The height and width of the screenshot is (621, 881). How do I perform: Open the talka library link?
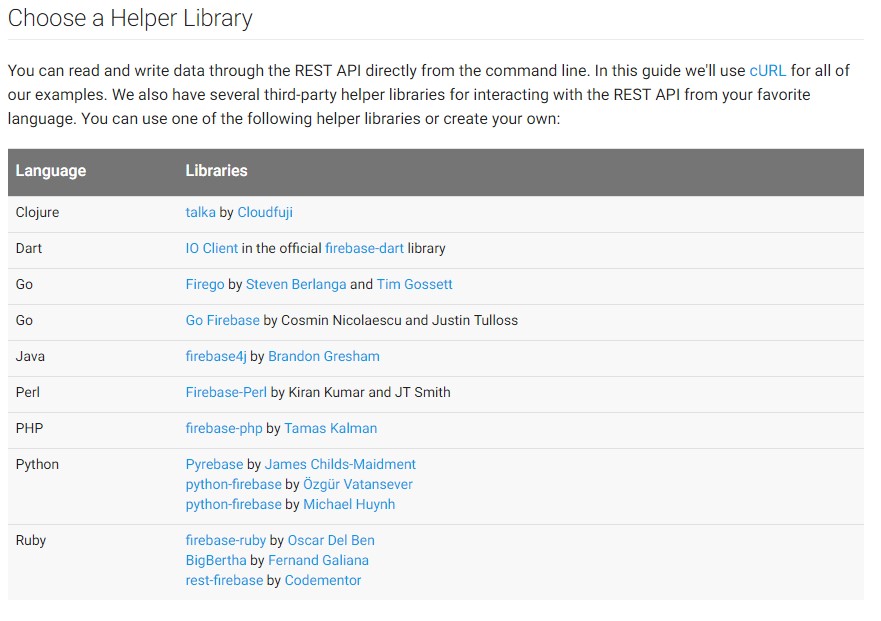[x=201, y=212]
